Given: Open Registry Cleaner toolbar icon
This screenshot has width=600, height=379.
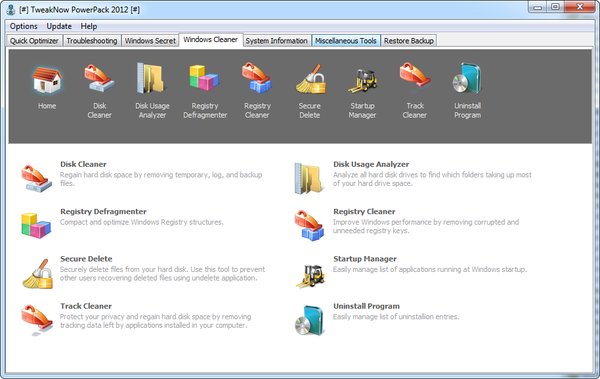Looking at the screenshot, I should (257, 78).
